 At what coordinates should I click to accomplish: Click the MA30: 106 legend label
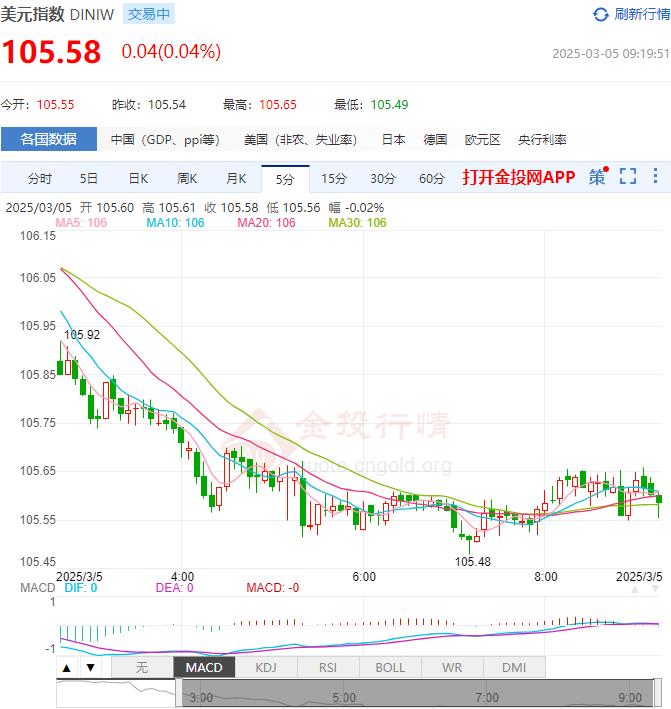click(357, 222)
